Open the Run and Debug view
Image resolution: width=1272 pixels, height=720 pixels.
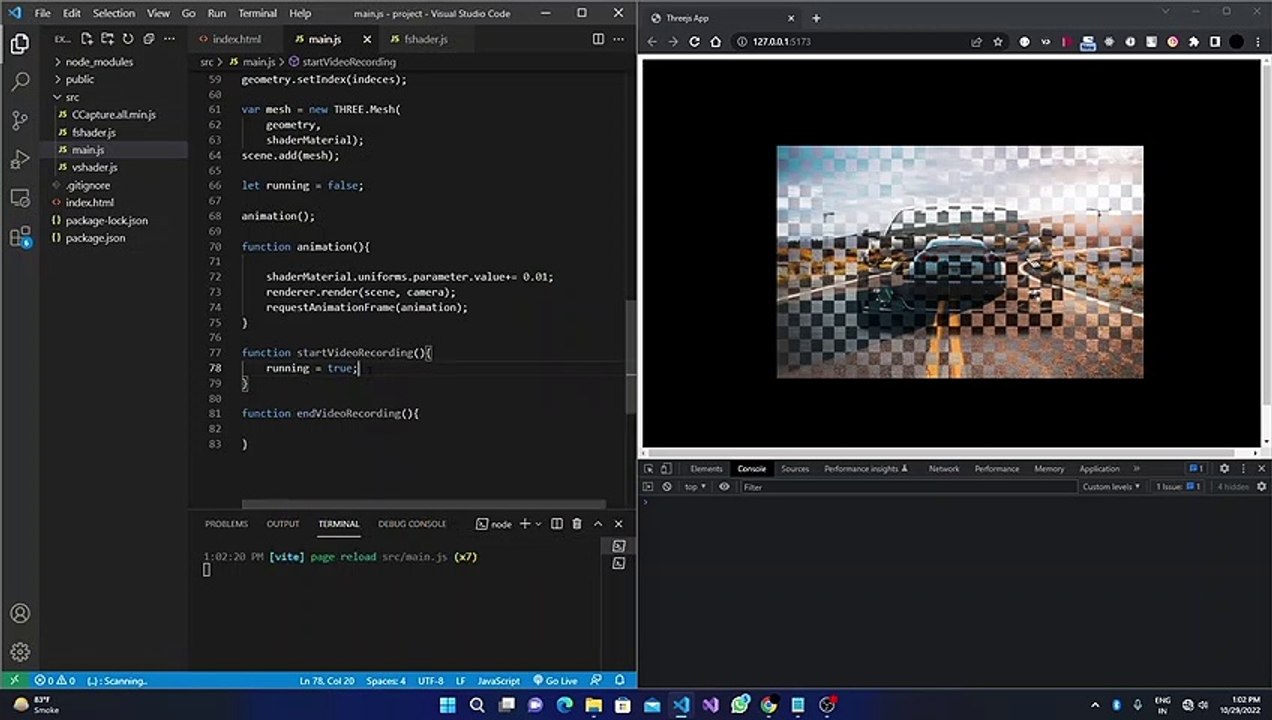(x=20, y=159)
